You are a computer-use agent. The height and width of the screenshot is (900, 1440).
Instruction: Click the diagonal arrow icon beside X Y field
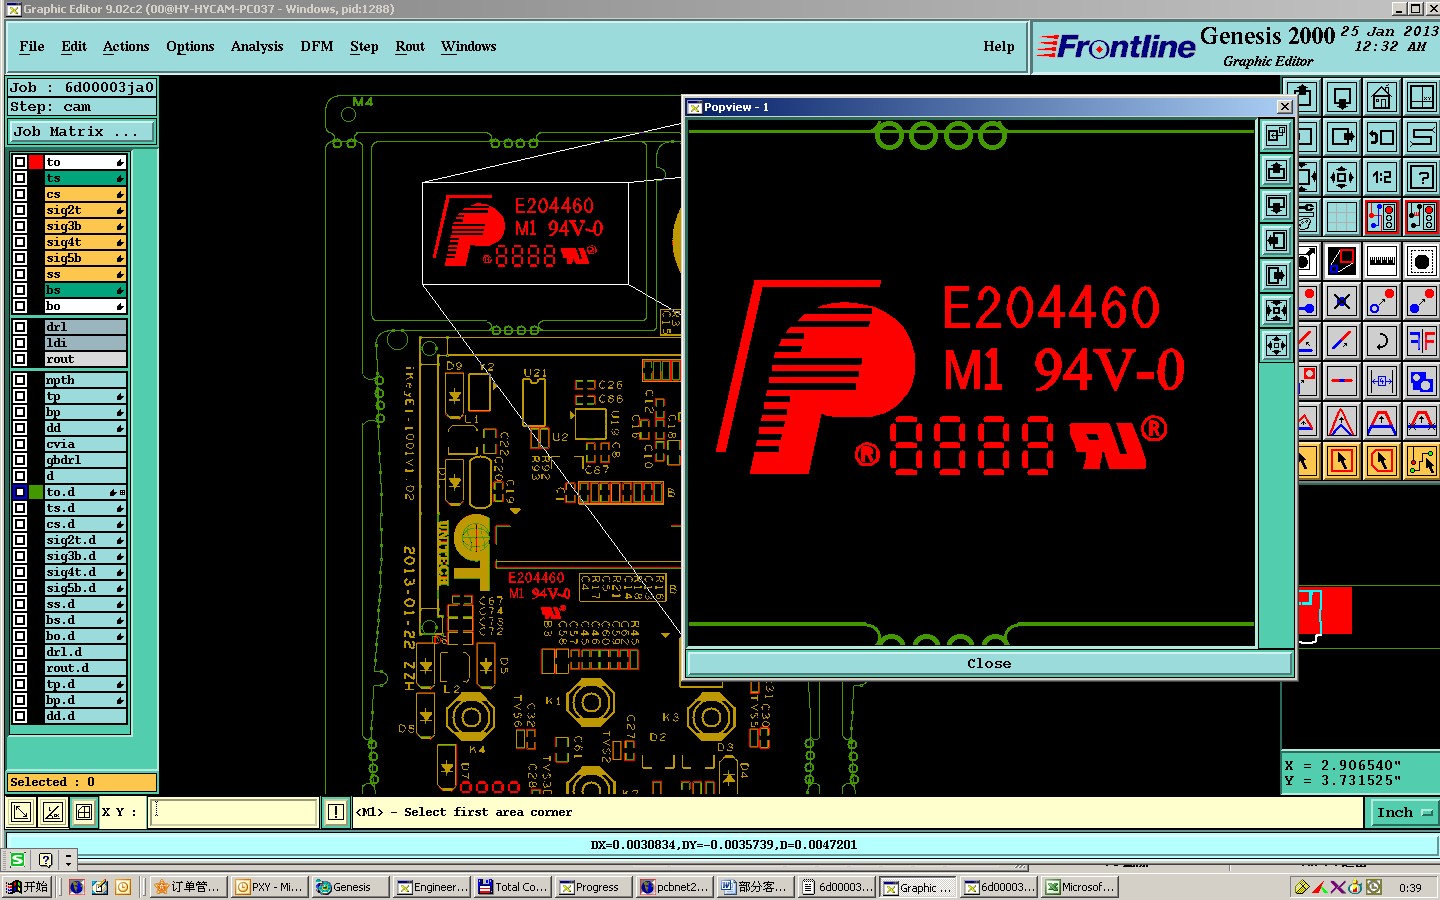pos(21,812)
